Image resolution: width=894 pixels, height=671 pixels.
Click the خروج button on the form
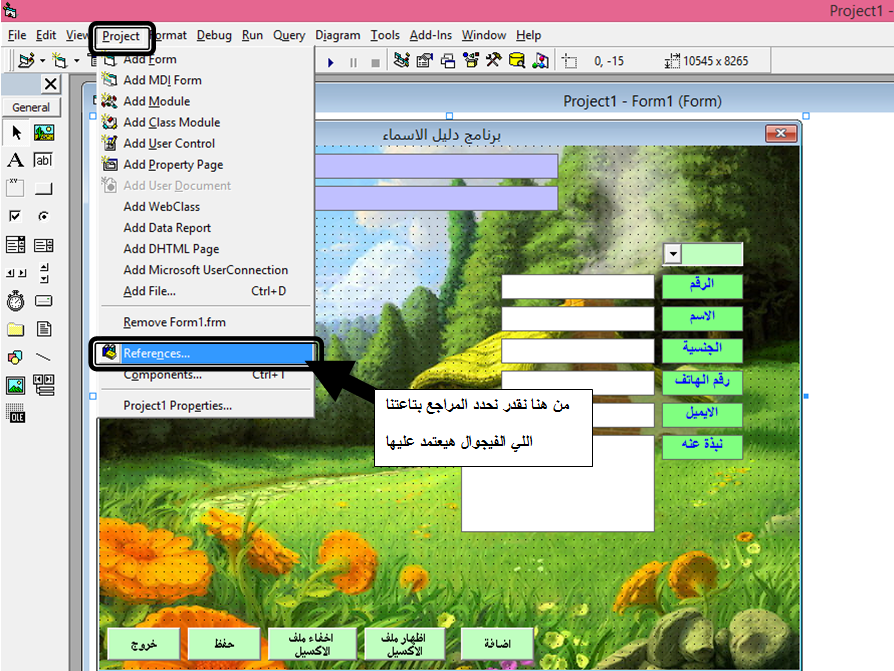[x=144, y=644]
